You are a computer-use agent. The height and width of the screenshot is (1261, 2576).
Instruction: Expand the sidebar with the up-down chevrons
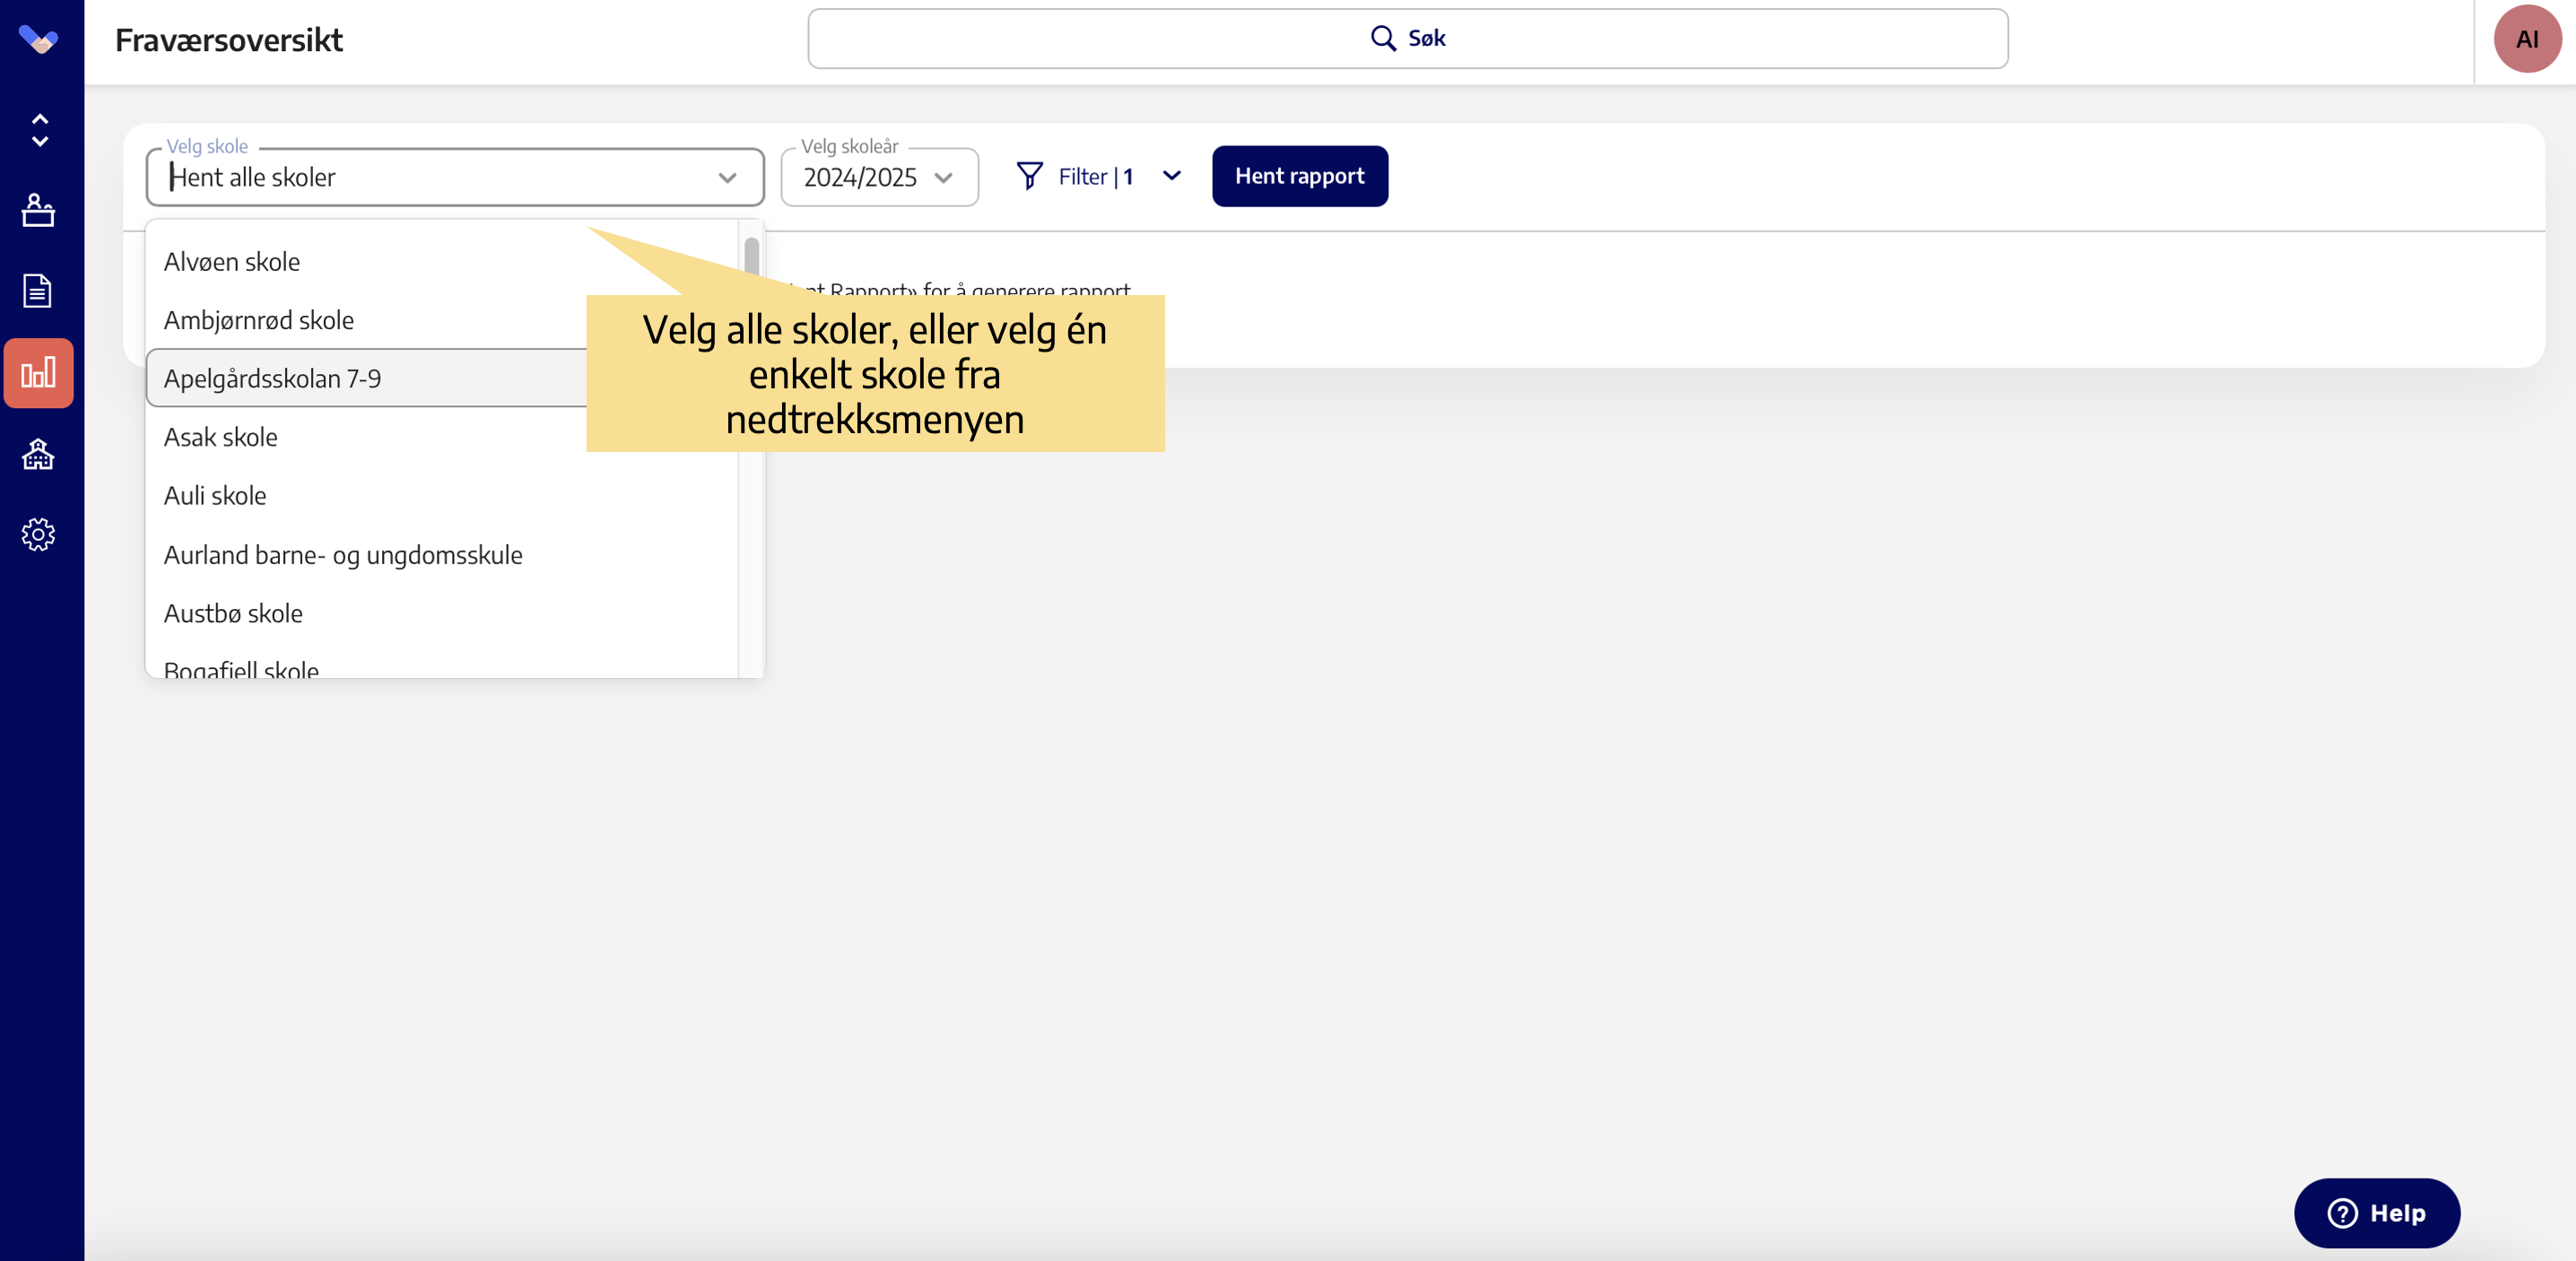[x=39, y=130]
